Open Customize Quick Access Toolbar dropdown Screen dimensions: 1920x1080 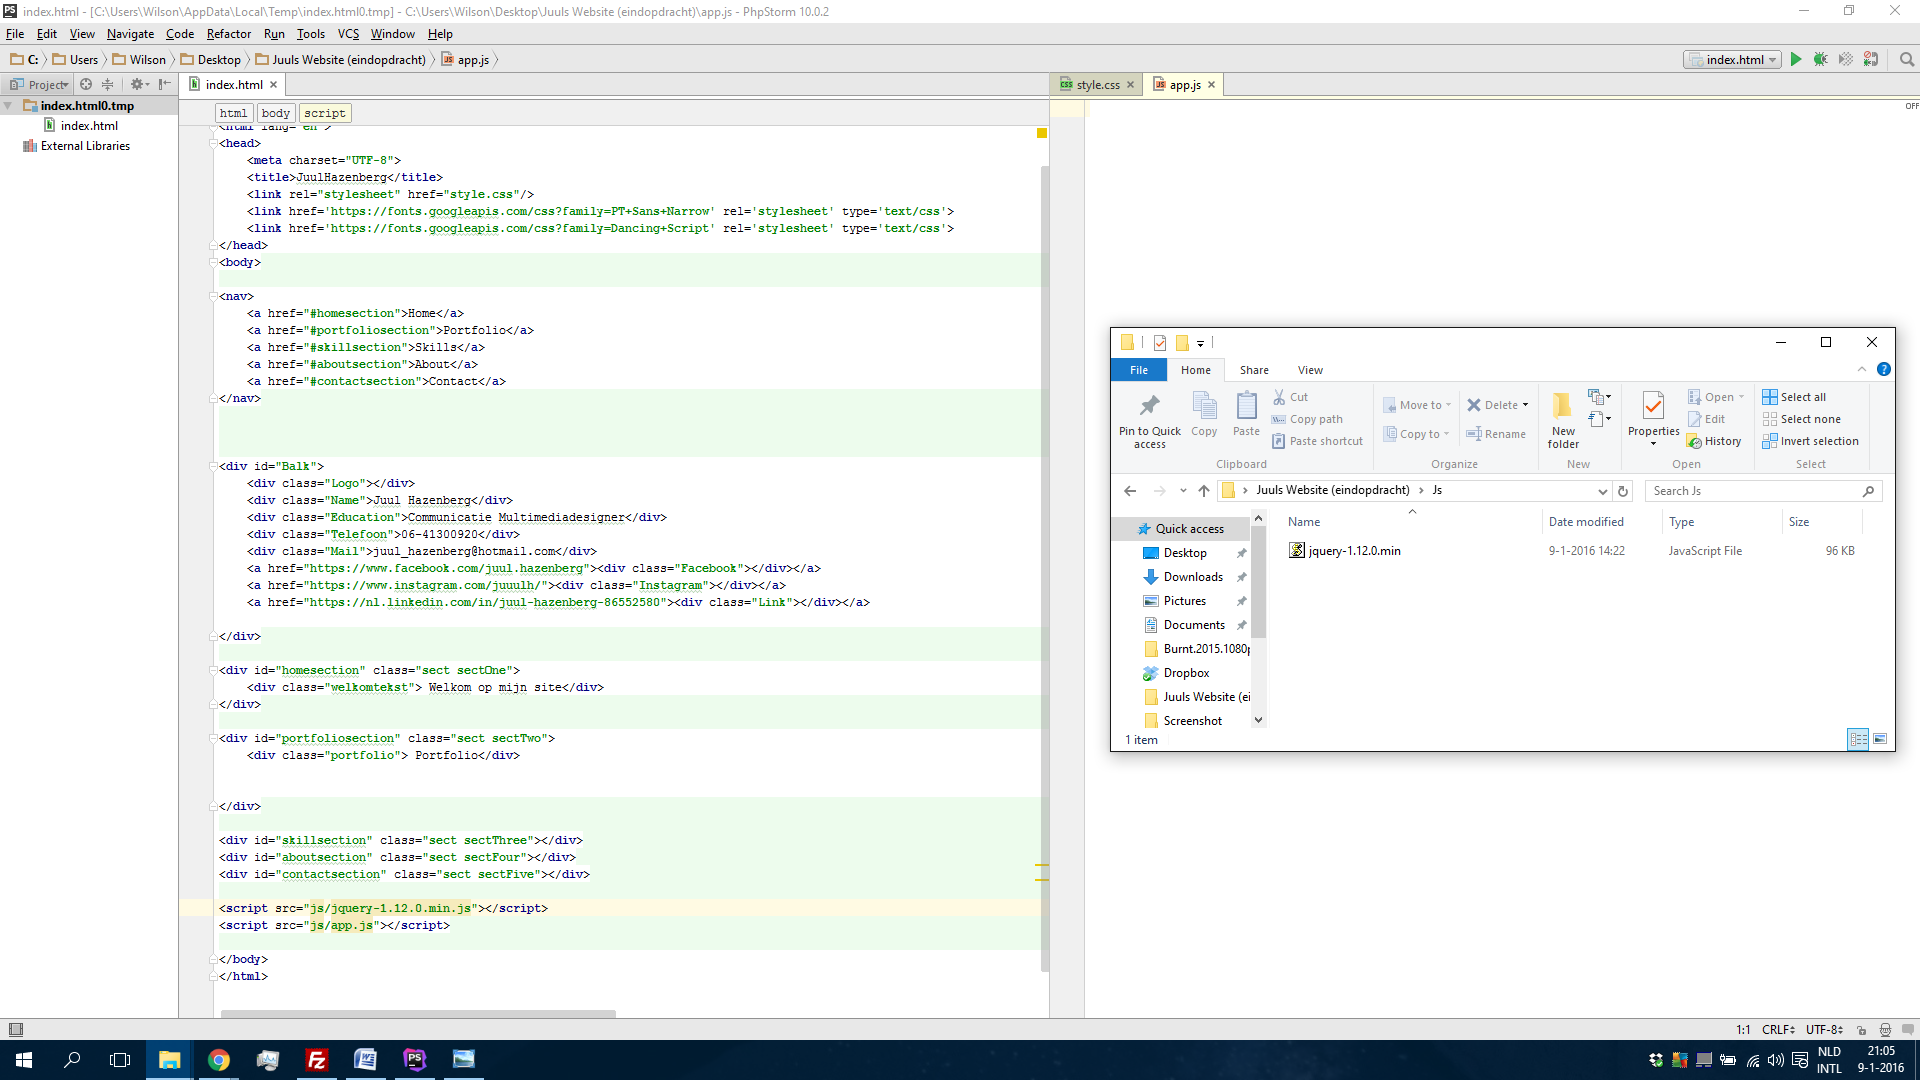[x=1200, y=343]
